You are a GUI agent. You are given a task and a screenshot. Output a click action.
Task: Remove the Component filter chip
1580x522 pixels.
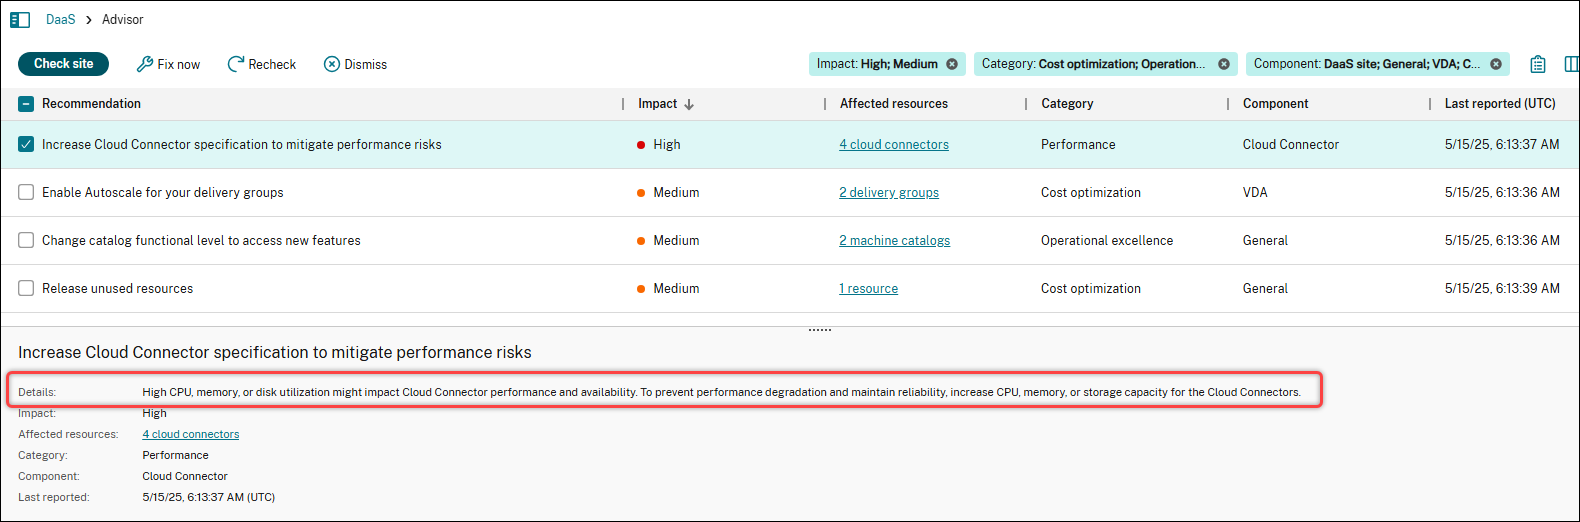[x=1496, y=64]
